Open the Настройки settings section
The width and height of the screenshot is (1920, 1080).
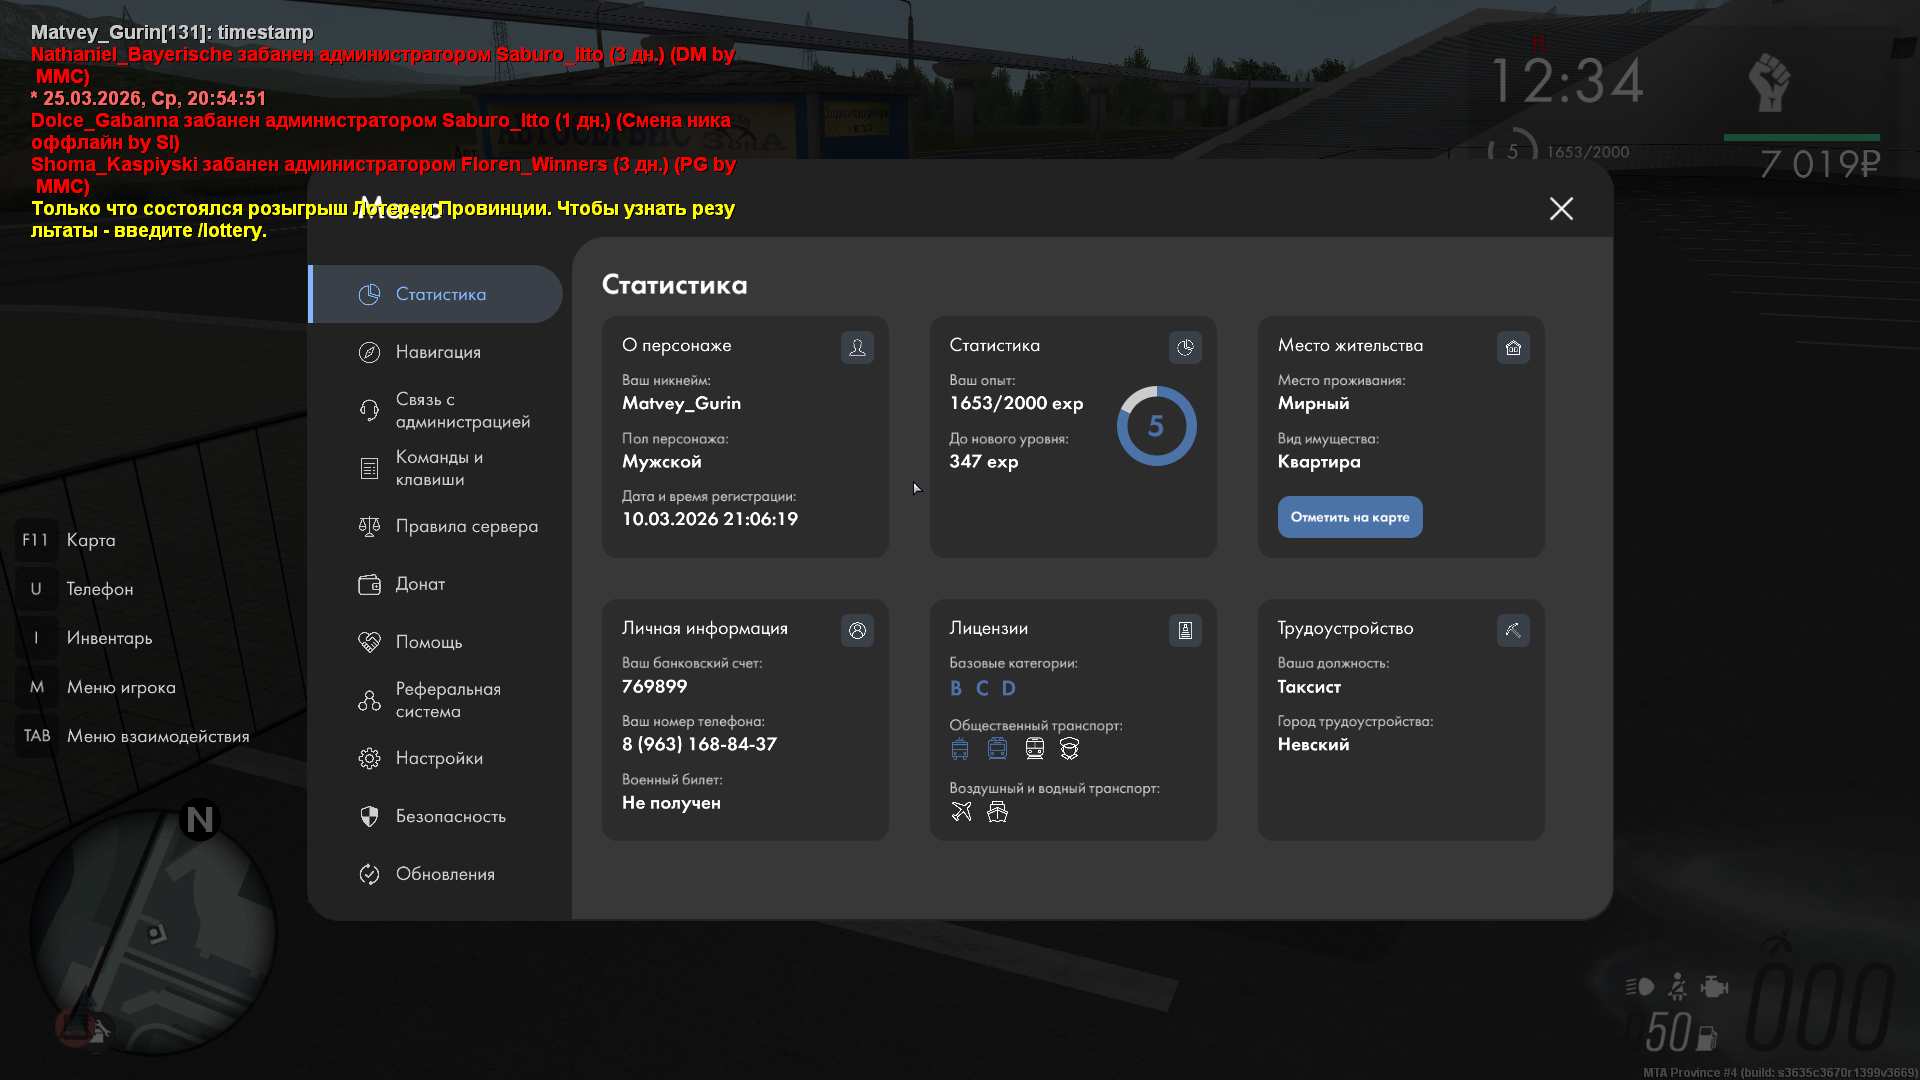[x=438, y=758]
